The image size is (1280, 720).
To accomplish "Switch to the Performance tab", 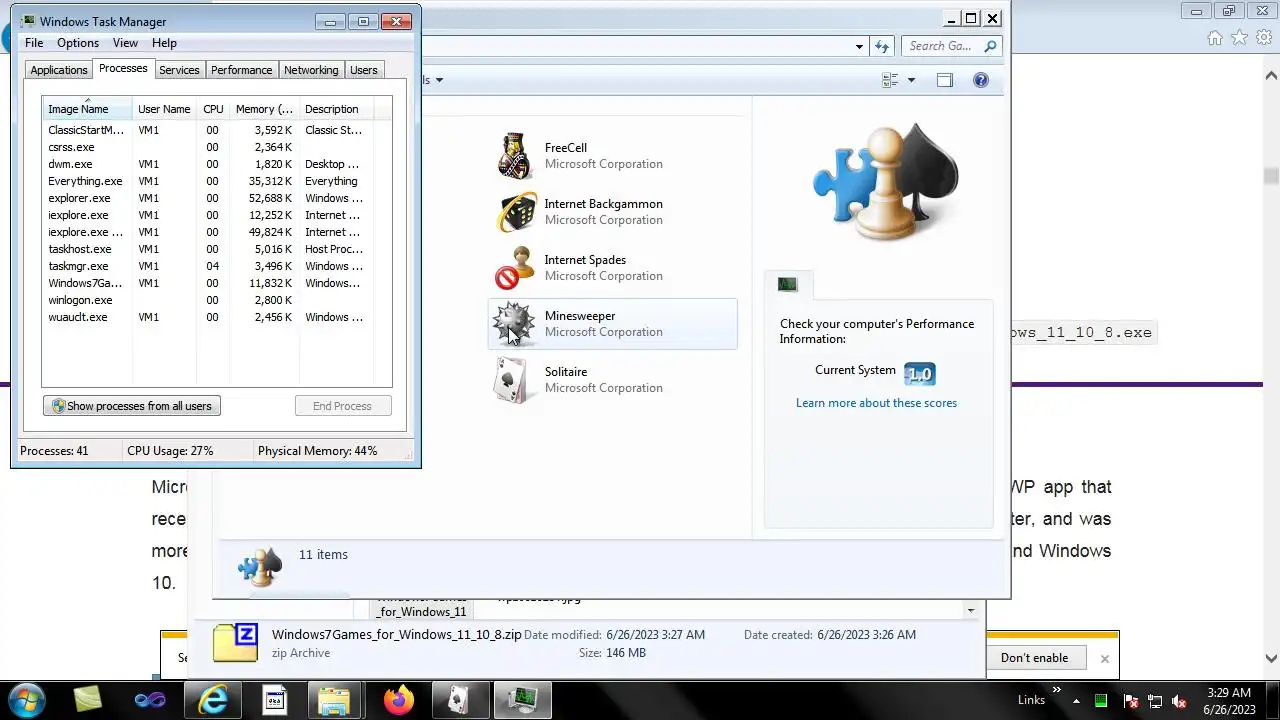I will [x=241, y=70].
